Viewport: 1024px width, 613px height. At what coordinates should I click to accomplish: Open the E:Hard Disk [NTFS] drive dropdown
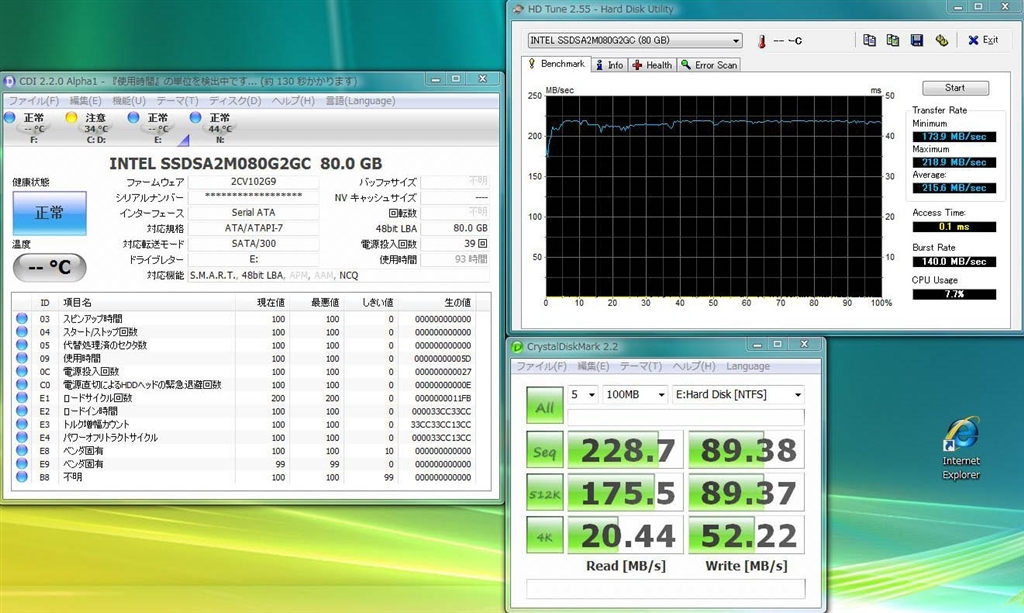(x=738, y=395)
